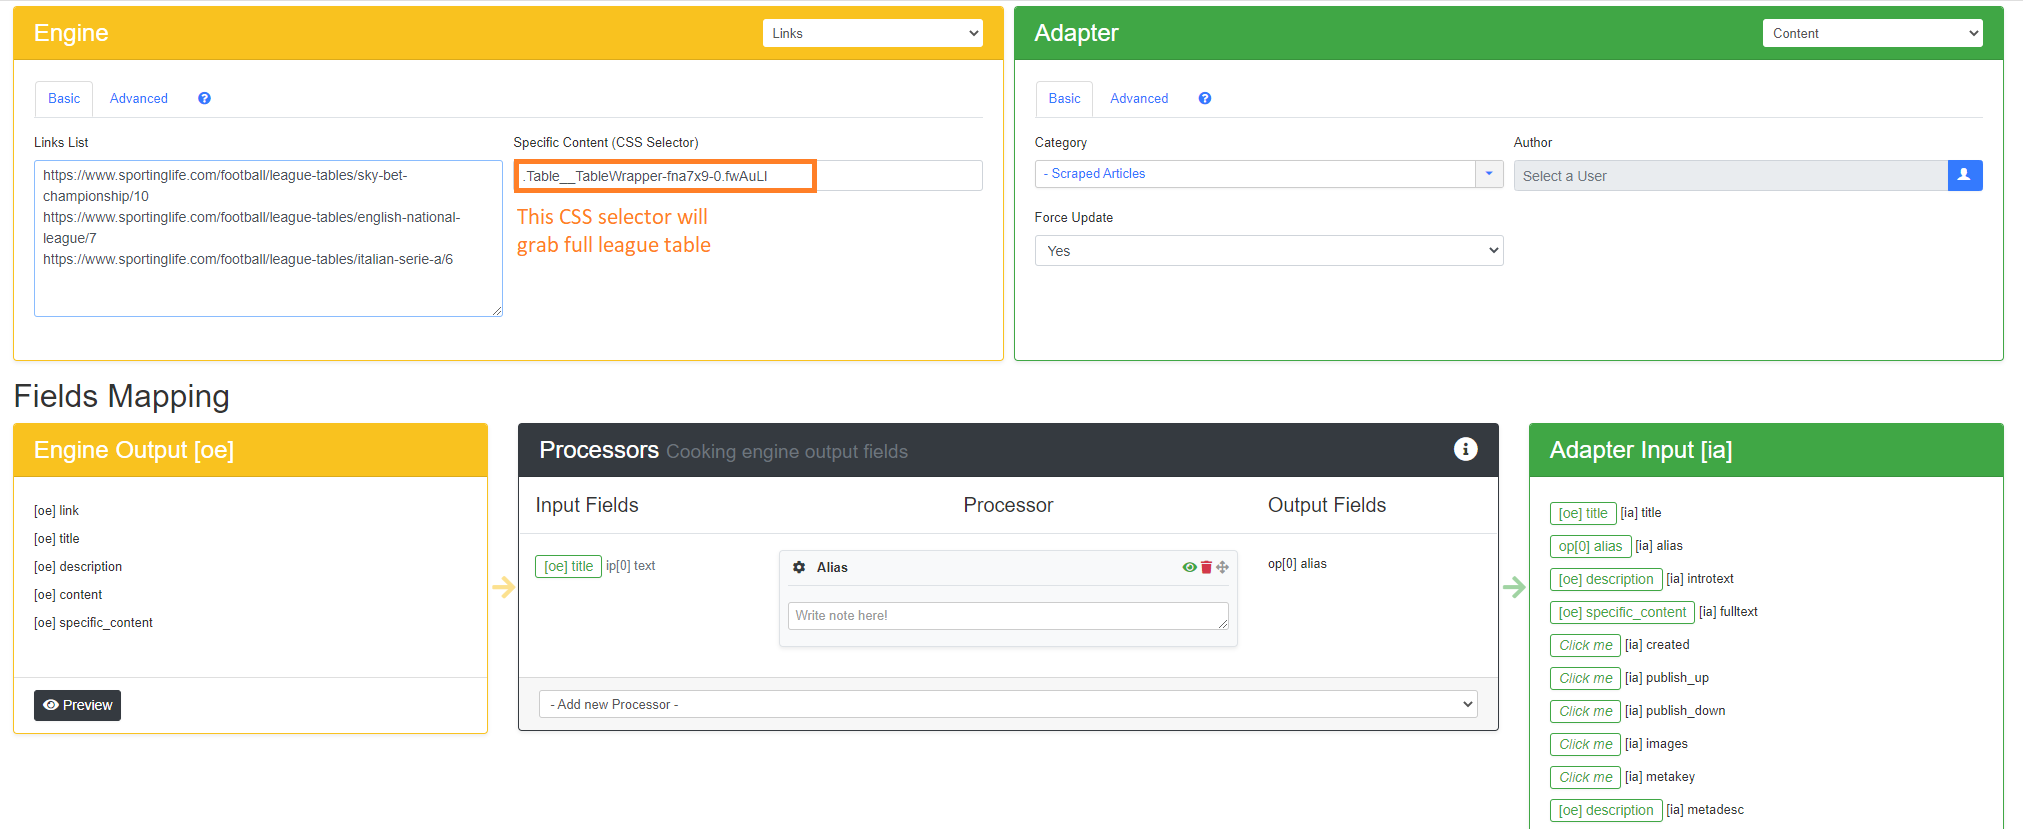Screen dimensions: 2023x829
Task: Open the Adapter type Content dropdown
Action: pos(1872,33)
